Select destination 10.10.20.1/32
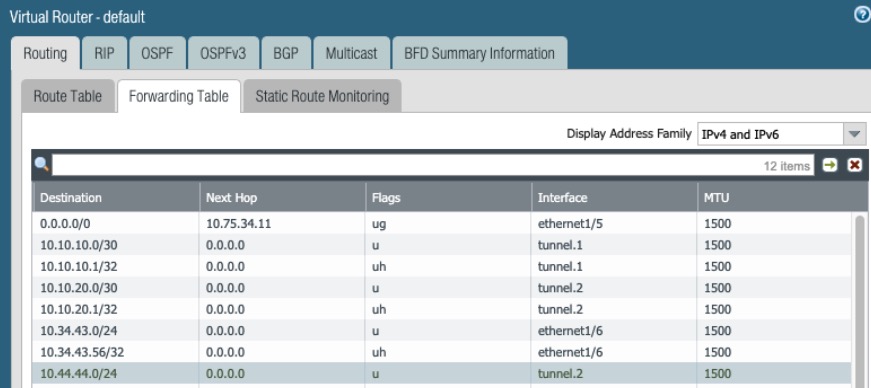Screen dimensions: 871x388 [78, 309]
